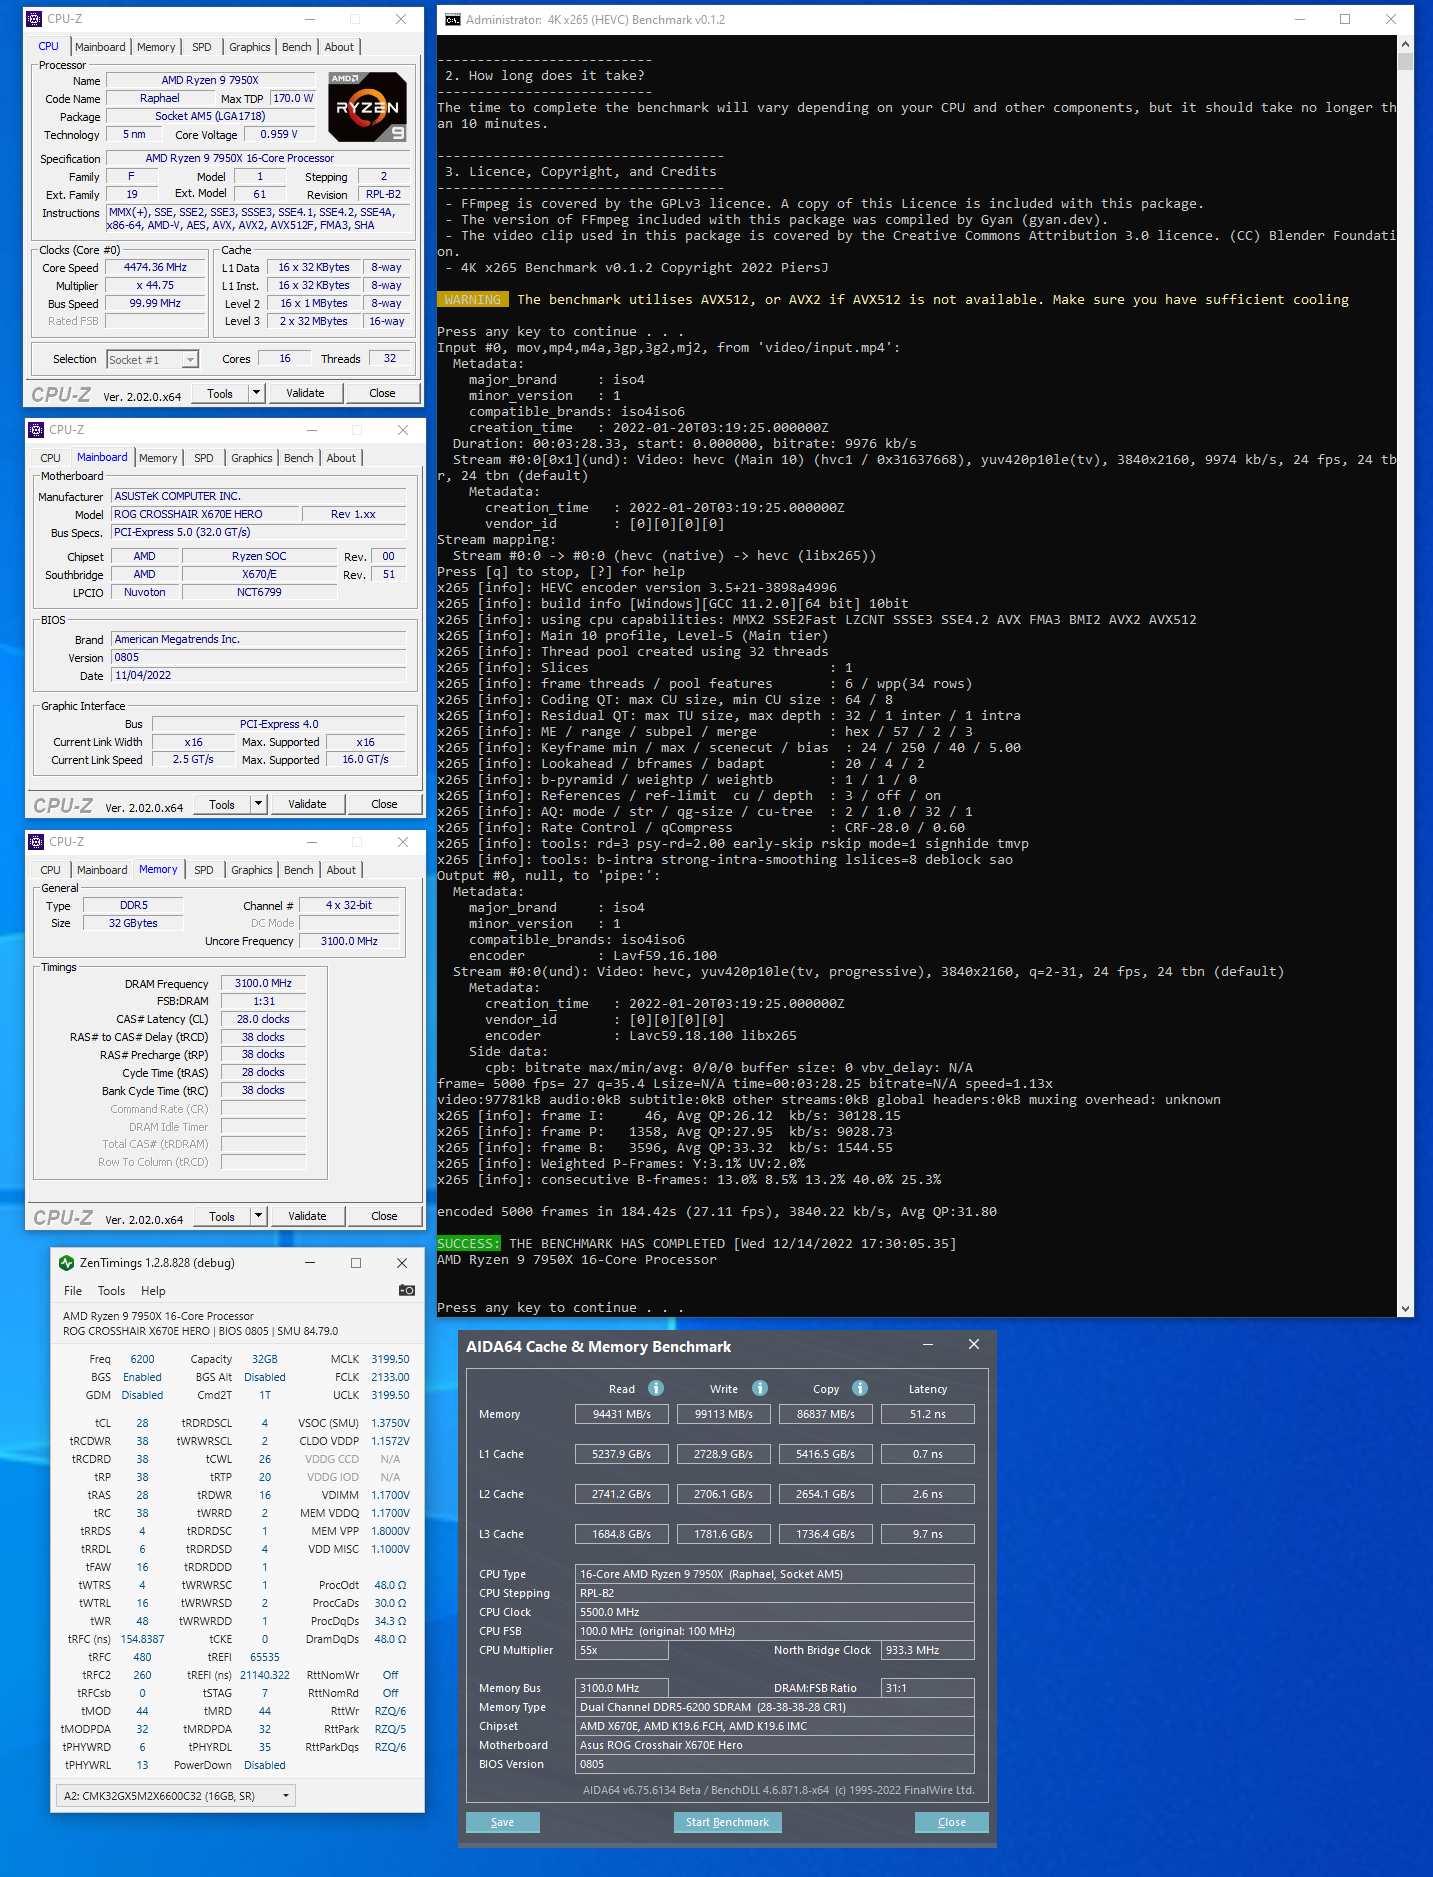Click the ROG CROSSHAIR X670E HERO model field

[205, 514]
